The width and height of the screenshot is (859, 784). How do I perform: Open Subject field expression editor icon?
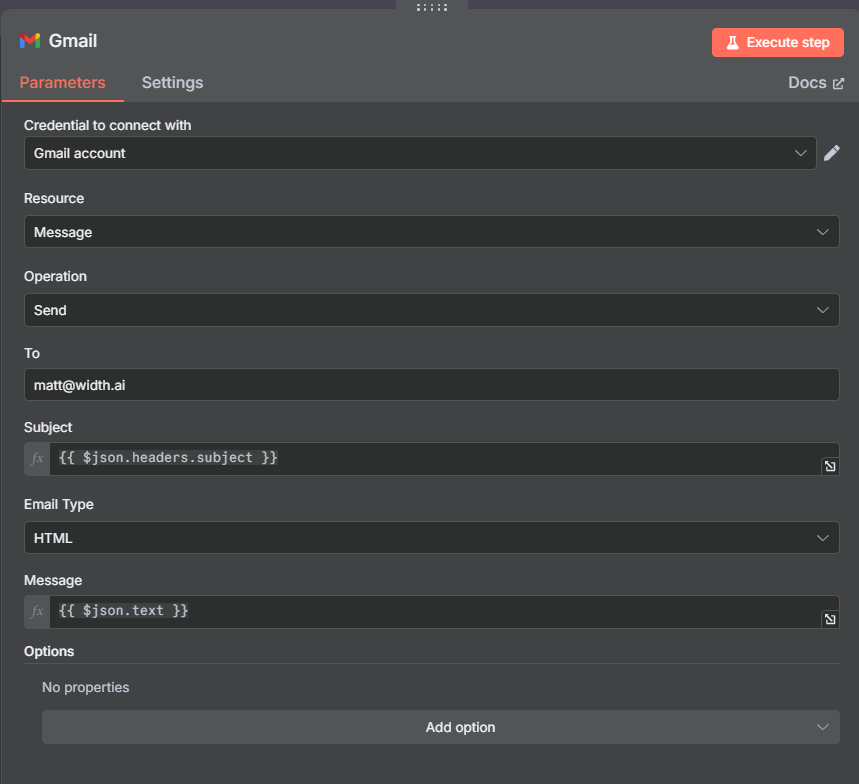tap(830, 466)
